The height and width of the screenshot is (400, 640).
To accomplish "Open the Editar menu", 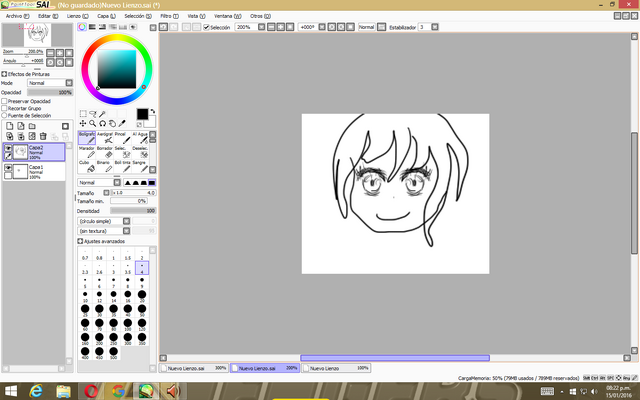I will point(48,16).
